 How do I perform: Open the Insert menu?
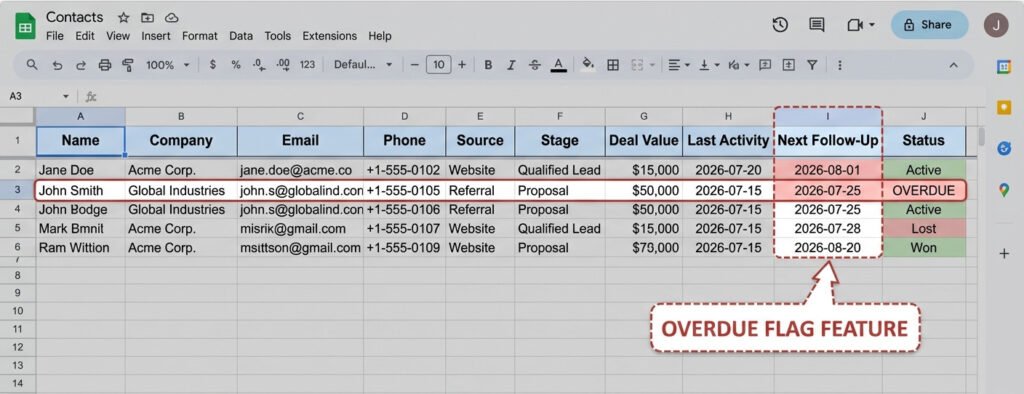[156, 36]
